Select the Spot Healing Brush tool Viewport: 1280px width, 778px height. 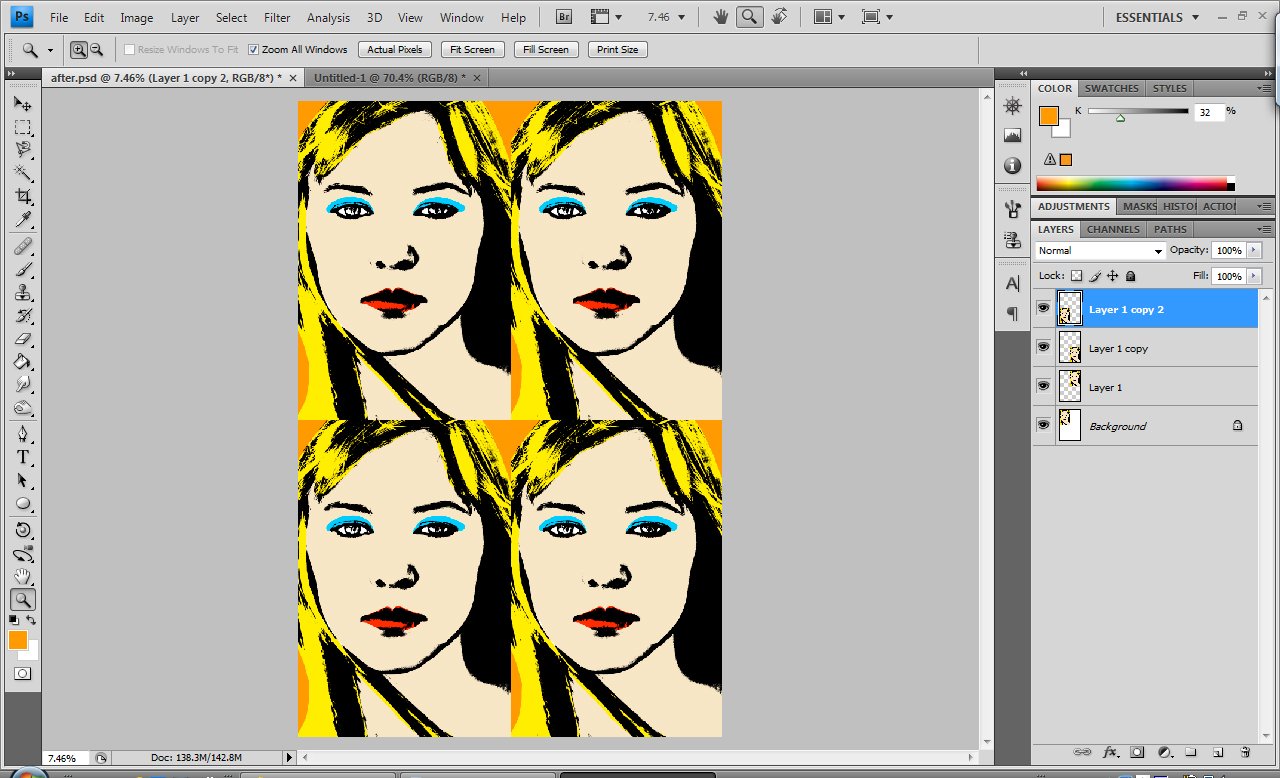point(22,246)
